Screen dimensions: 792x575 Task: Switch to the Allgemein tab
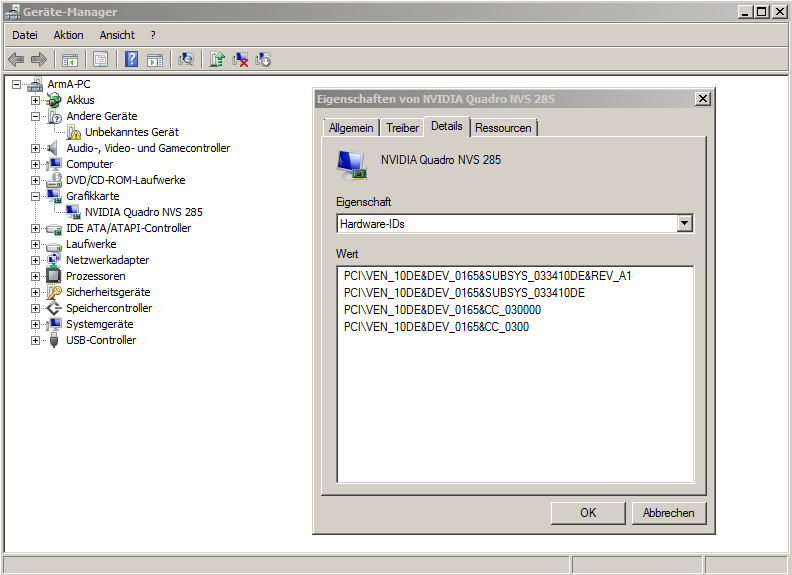tap(351, 128)
